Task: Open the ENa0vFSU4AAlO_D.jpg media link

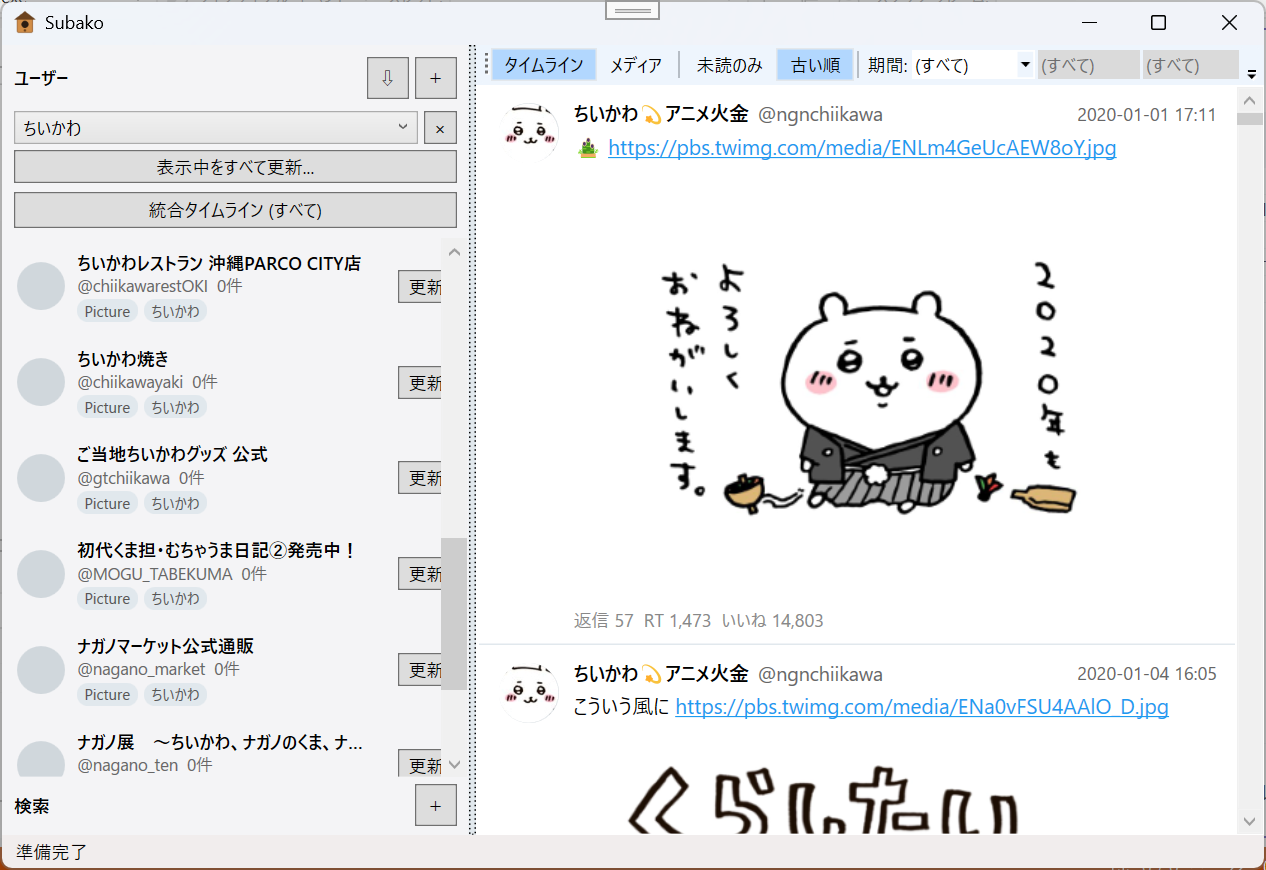Action: click(922, 707)
